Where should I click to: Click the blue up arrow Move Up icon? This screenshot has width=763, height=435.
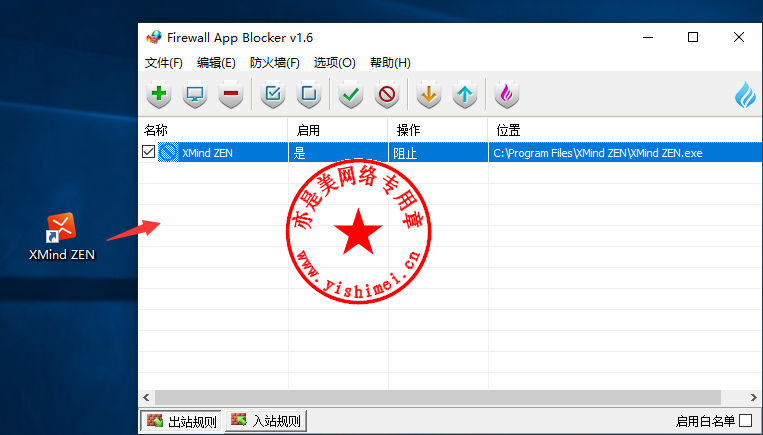(x=465, y=94)
